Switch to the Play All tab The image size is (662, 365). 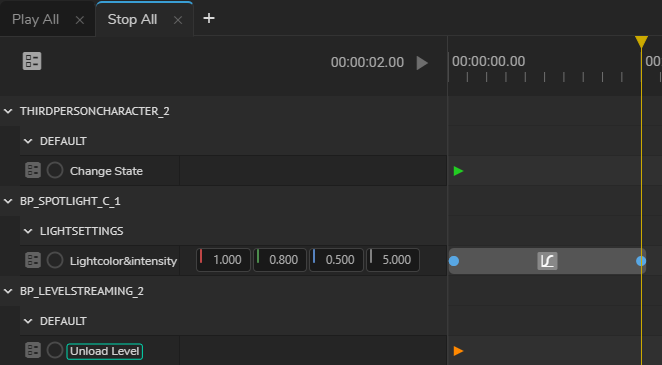35,19
